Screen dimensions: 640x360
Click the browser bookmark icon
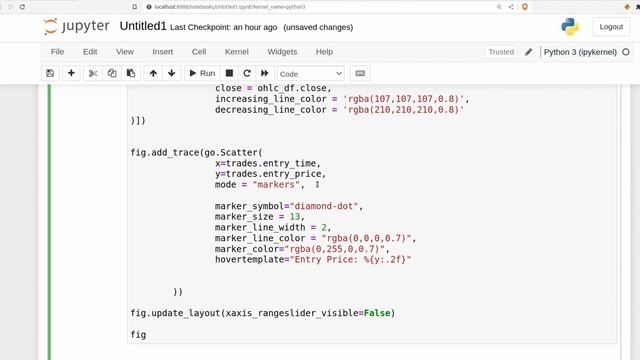pyautogui.click(x=134, y=7)
